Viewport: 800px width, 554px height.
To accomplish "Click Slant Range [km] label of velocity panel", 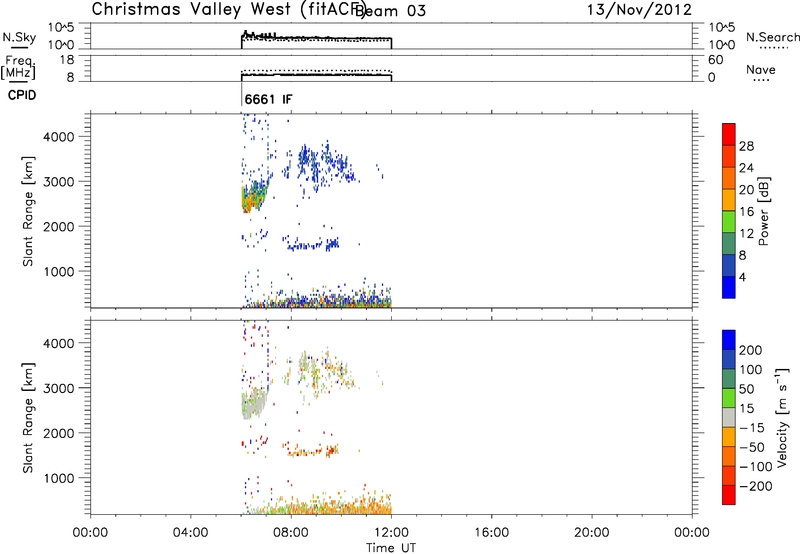I will pyautogui.click(x=28, y=418).
